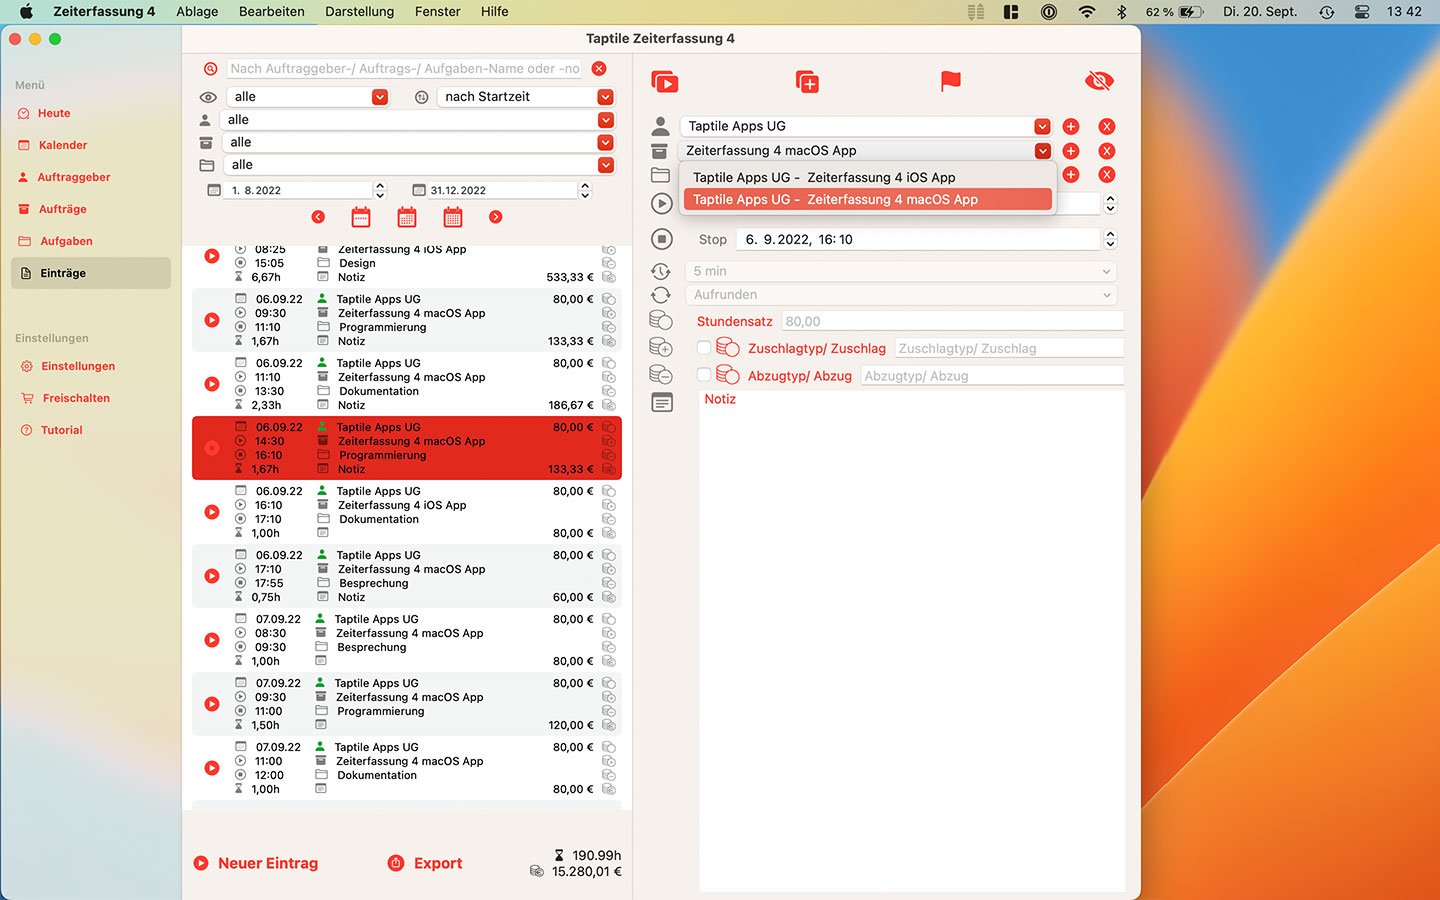The image size is (1440, 900).
Task: Click the Stop date-time field 6. 9.2022
Action: point(918,239)
